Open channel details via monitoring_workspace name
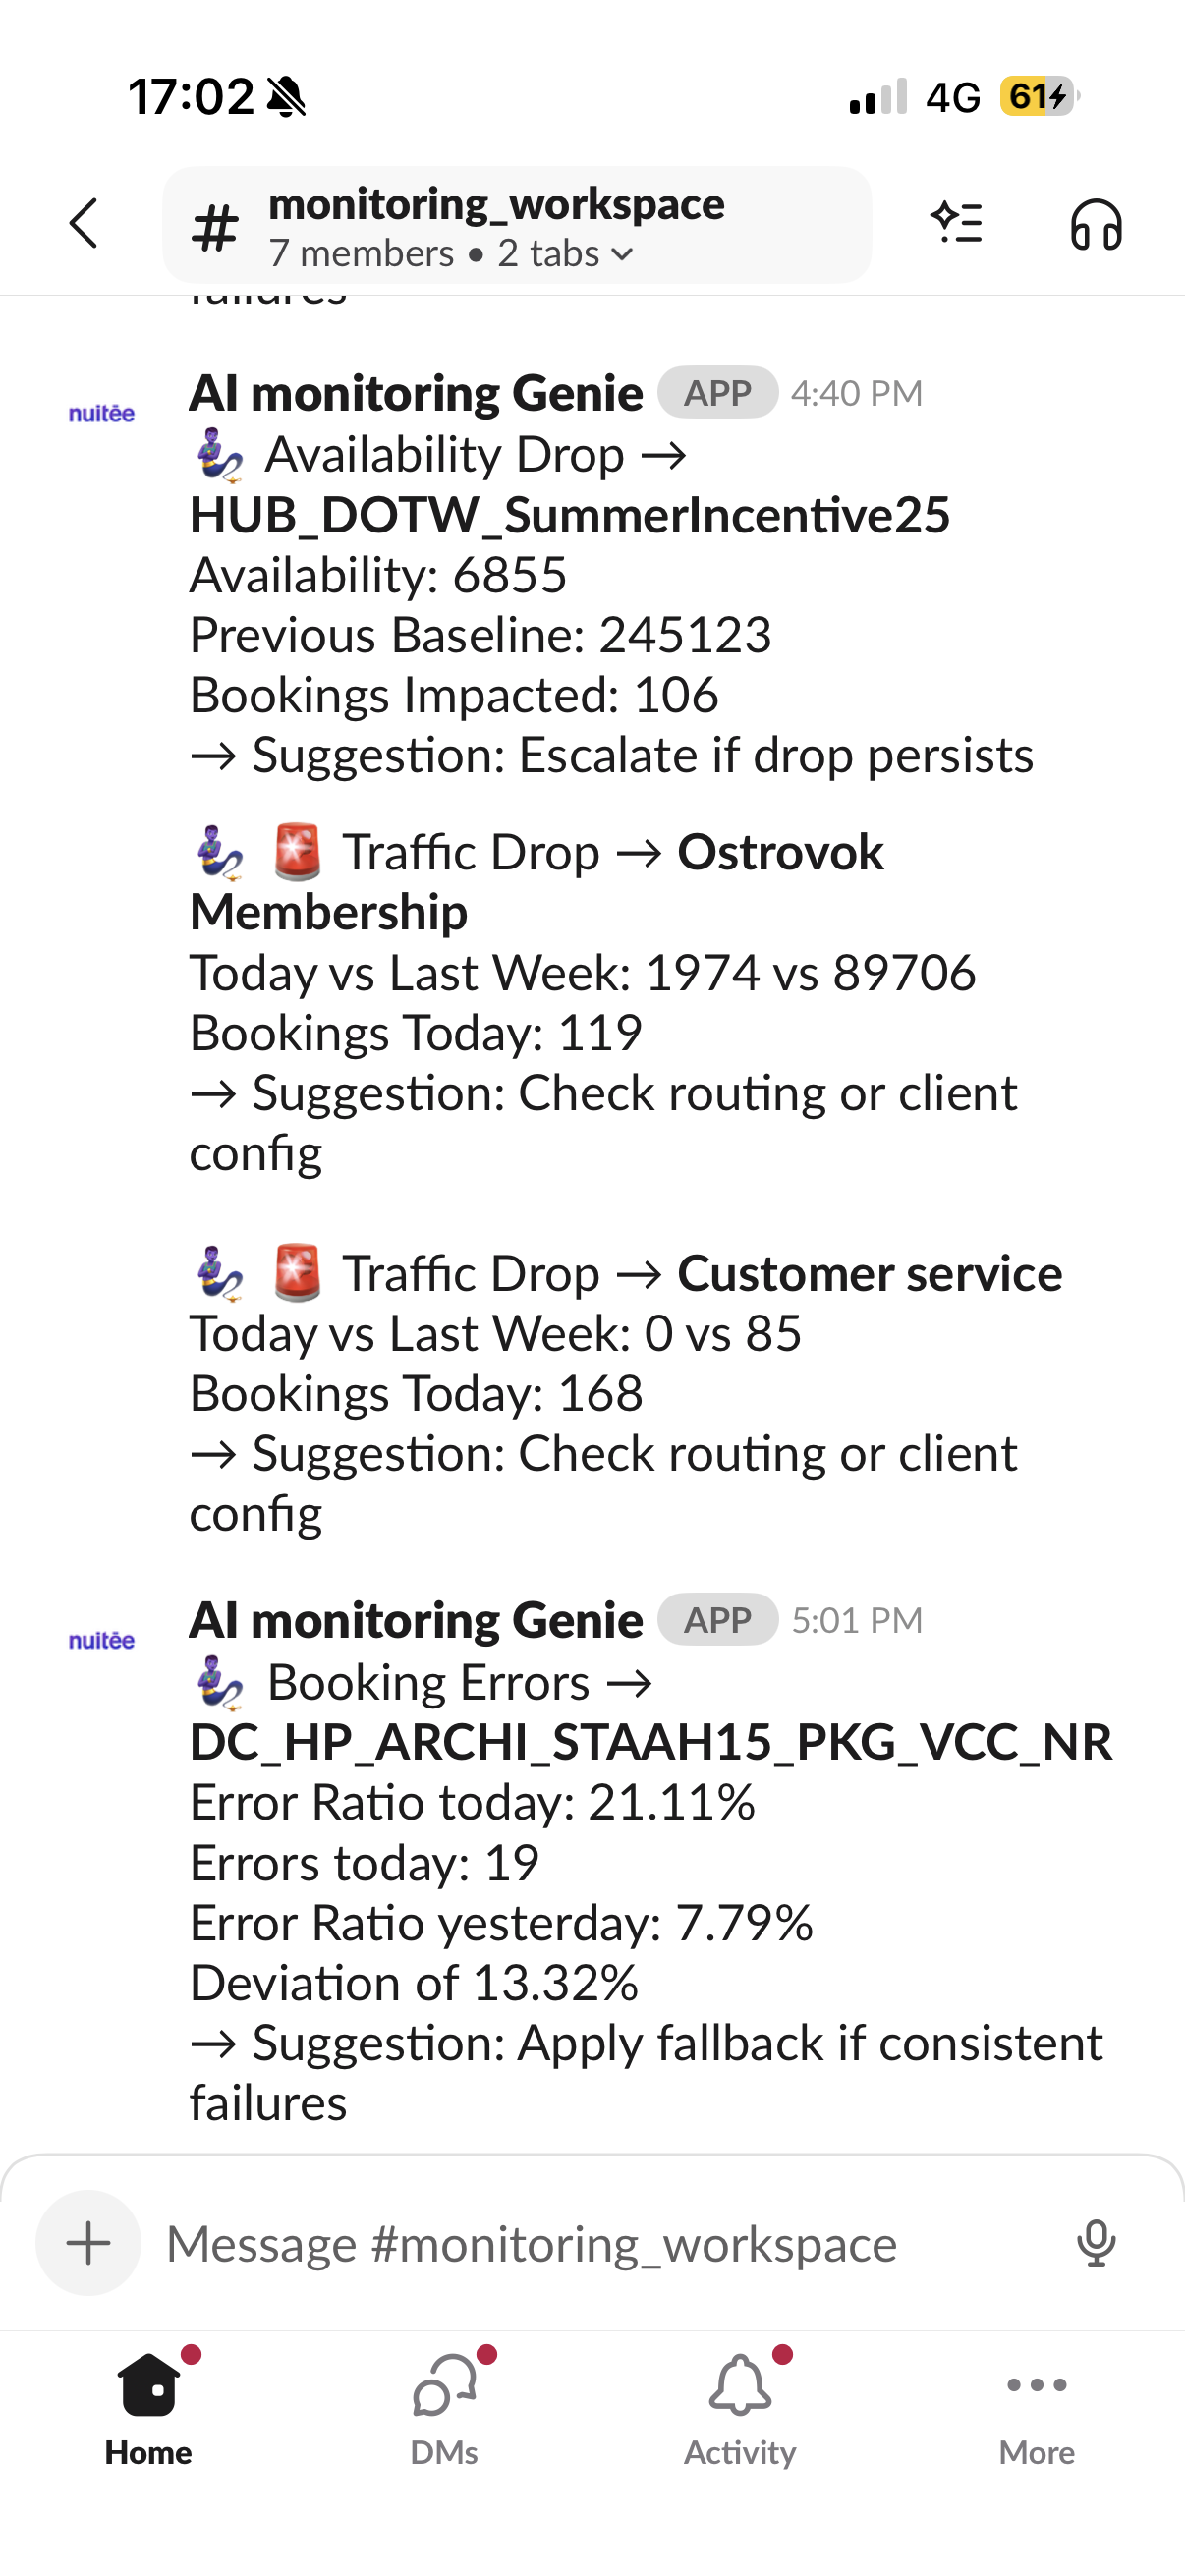Viewport: 1185px width, 2576px height. [x=497, y=203]
